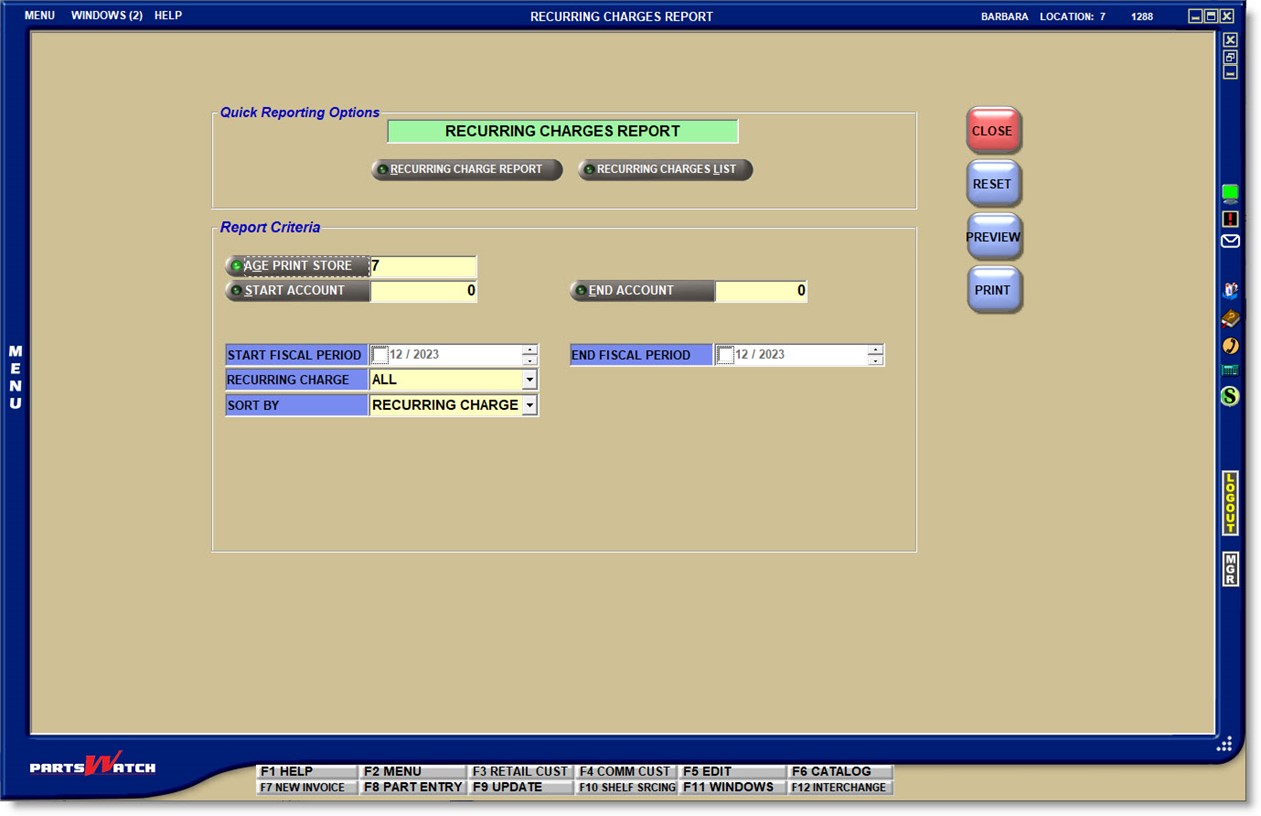Viewport: 1261px width, 816px height.
Task: Click the orange telephone icon
Action: 1230,346
